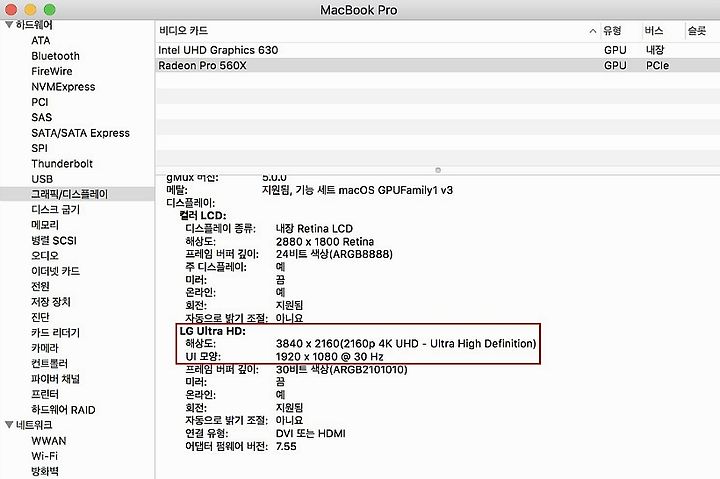
Task: Click adapter firmware version 7.55
Action: 286,446
